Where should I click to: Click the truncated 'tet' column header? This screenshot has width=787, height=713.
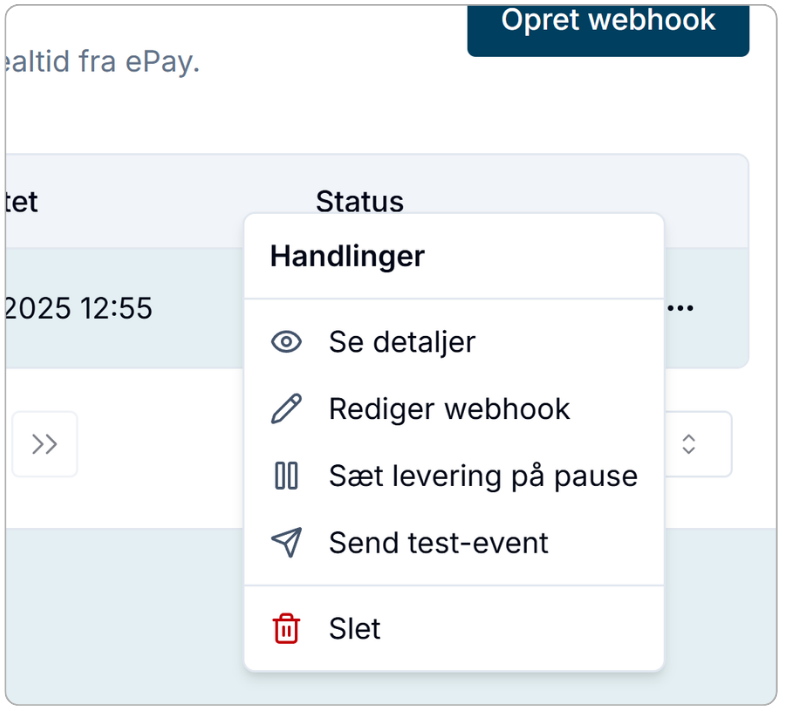[21, 201]
